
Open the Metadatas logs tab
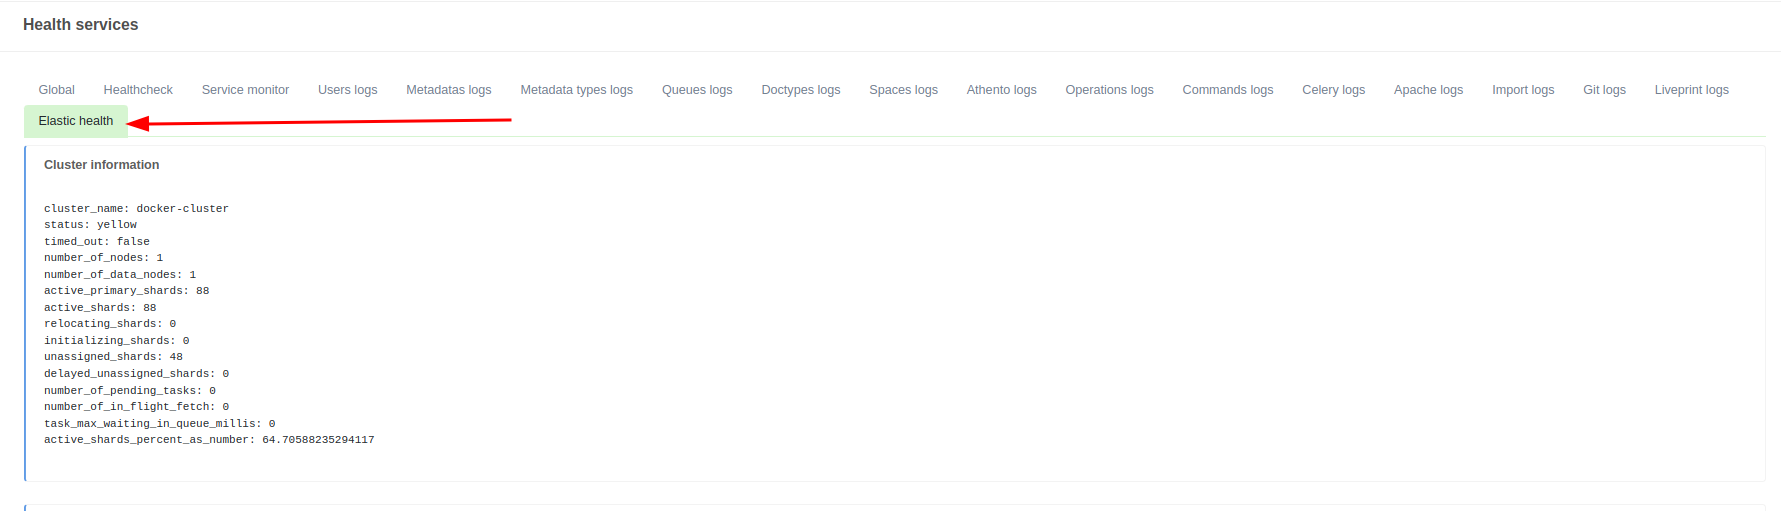(448, 90)
